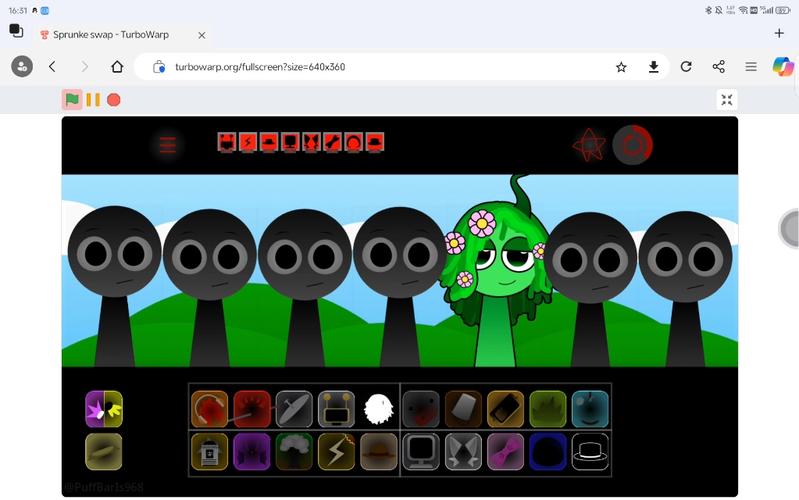This screenshot has height=500, width=799.
Task: Go to browser home page
Action: pyautogui.click(x=117, y=67)
